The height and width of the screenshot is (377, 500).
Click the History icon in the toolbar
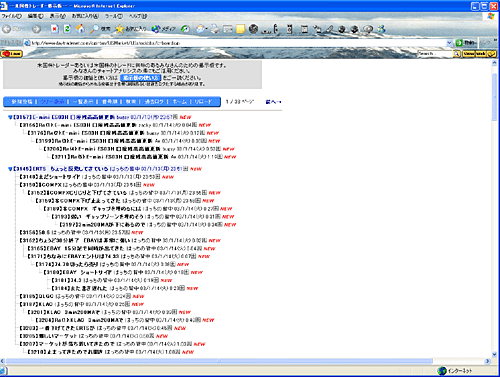[x=185, y=29]
